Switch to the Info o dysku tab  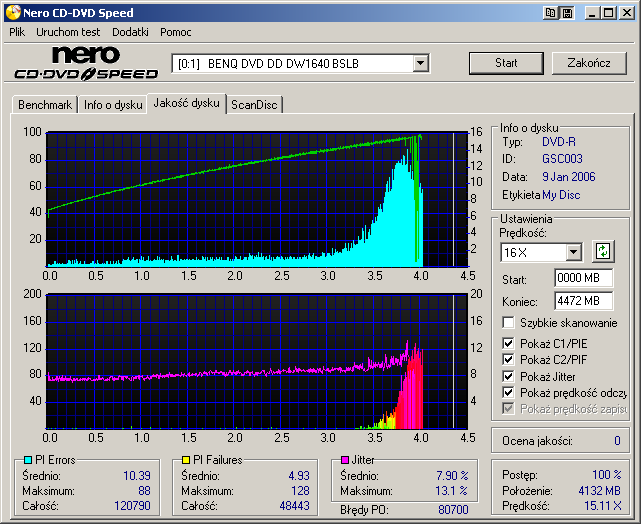tap(113, 105)
